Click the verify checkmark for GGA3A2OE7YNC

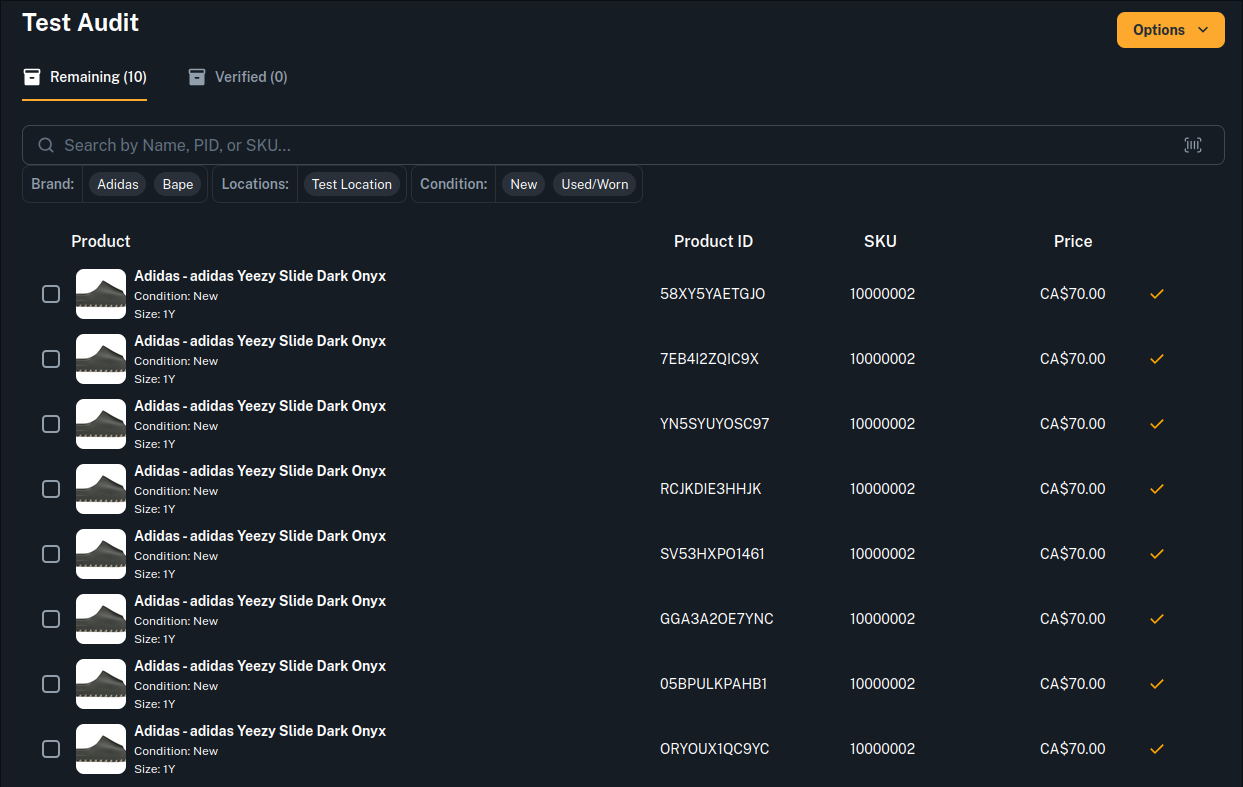1157,619
